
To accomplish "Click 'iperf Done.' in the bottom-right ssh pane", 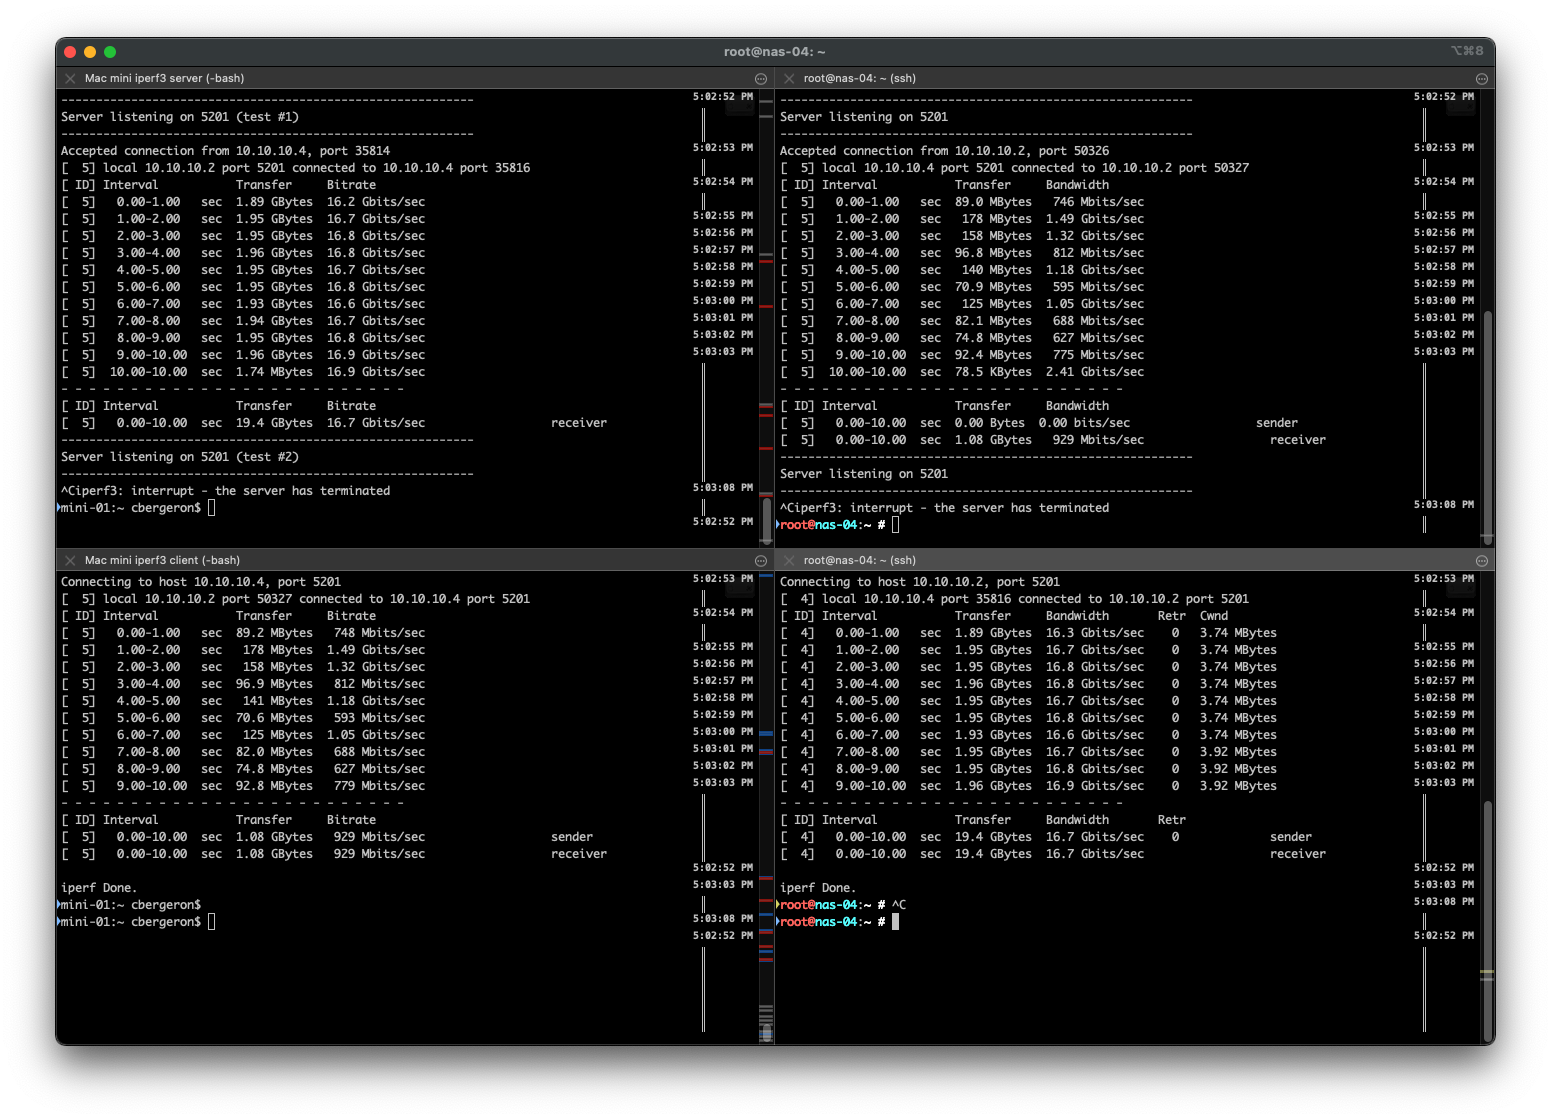I will 818,888.
